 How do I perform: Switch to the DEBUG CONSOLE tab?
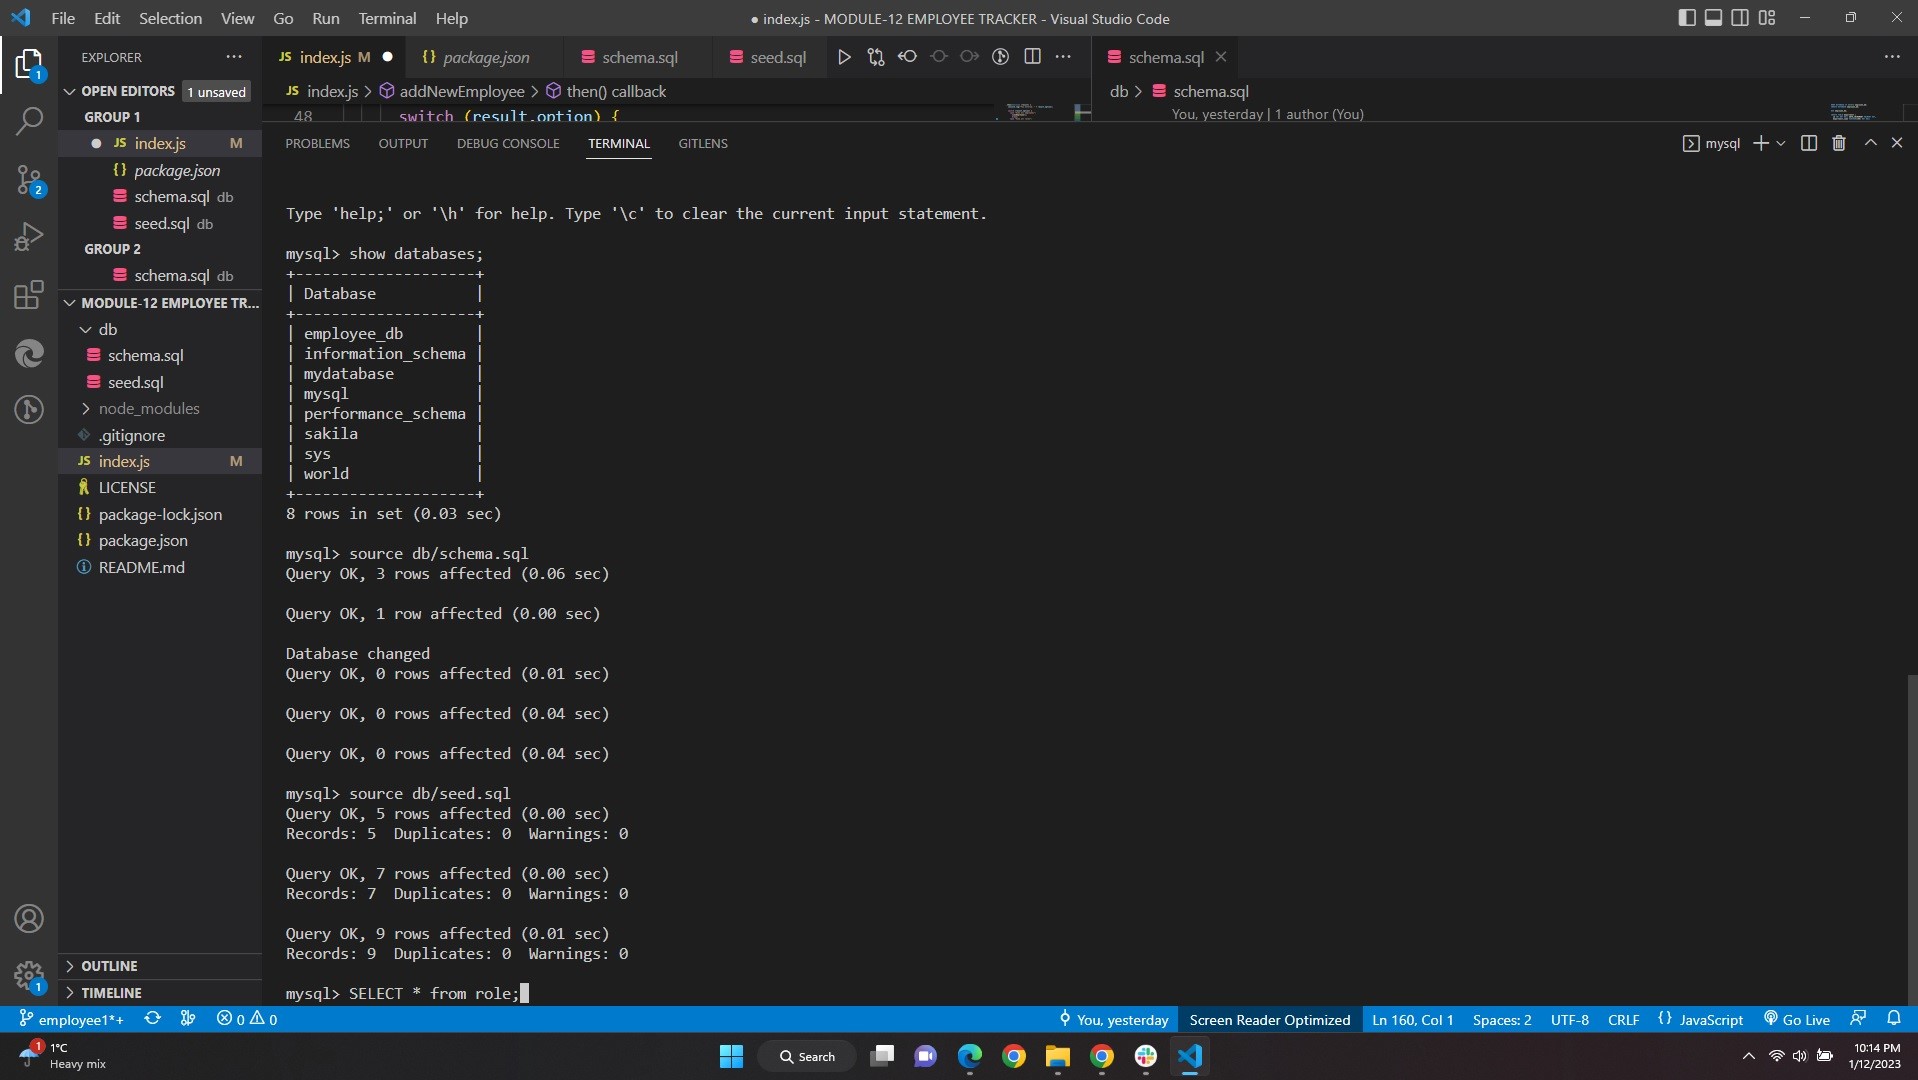point(507,143)
